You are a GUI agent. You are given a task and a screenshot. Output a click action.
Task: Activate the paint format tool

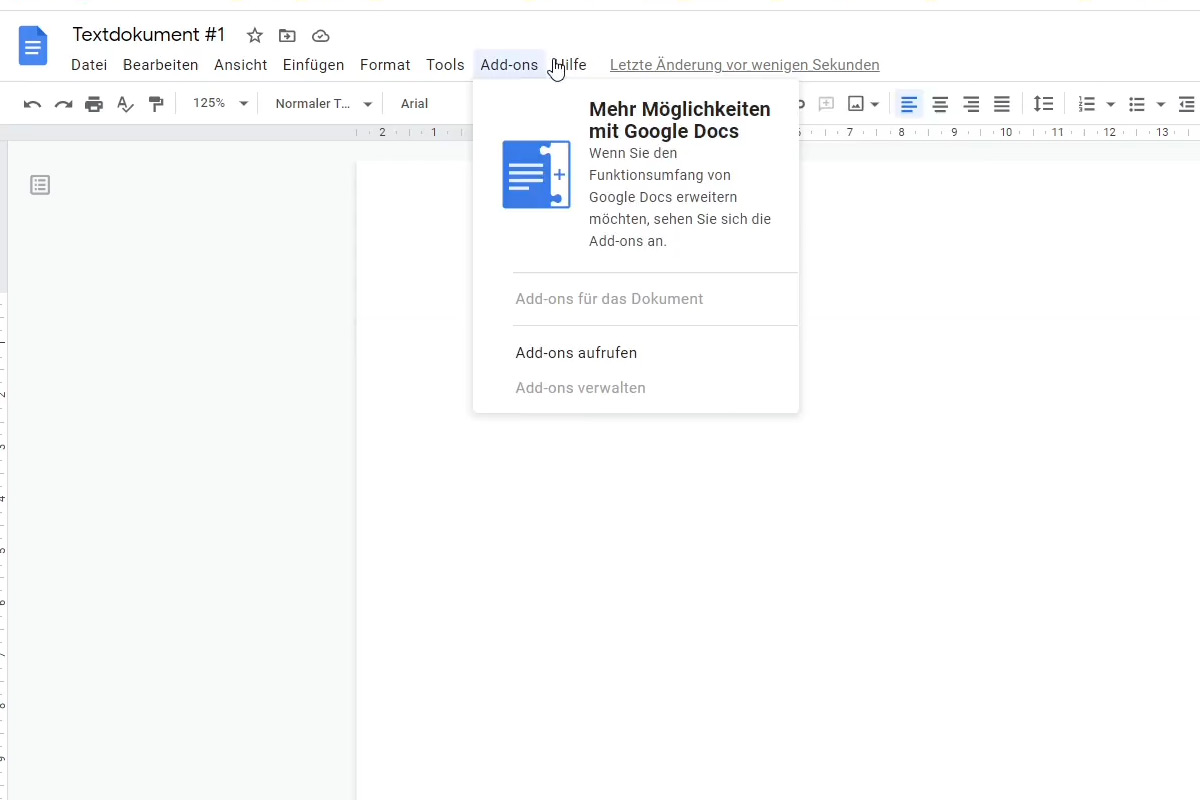coord(156,104)
